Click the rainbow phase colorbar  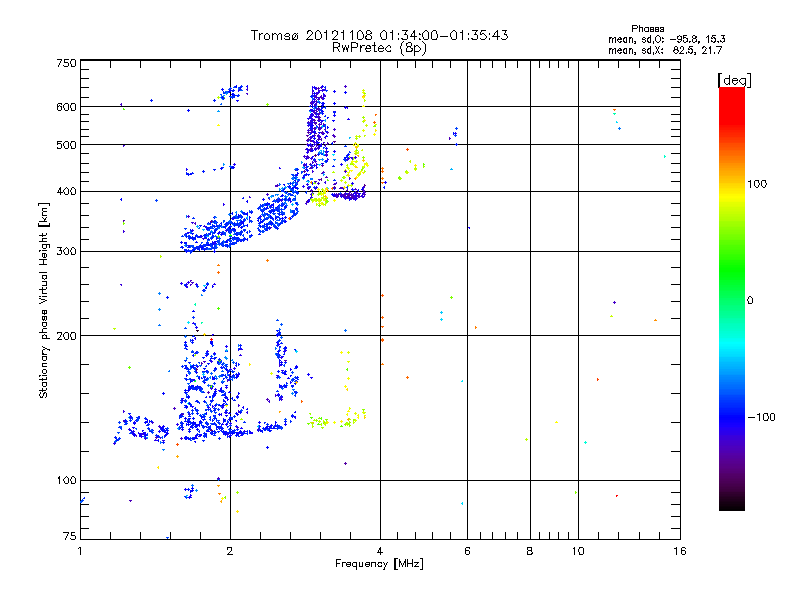[x=732, y=298]
